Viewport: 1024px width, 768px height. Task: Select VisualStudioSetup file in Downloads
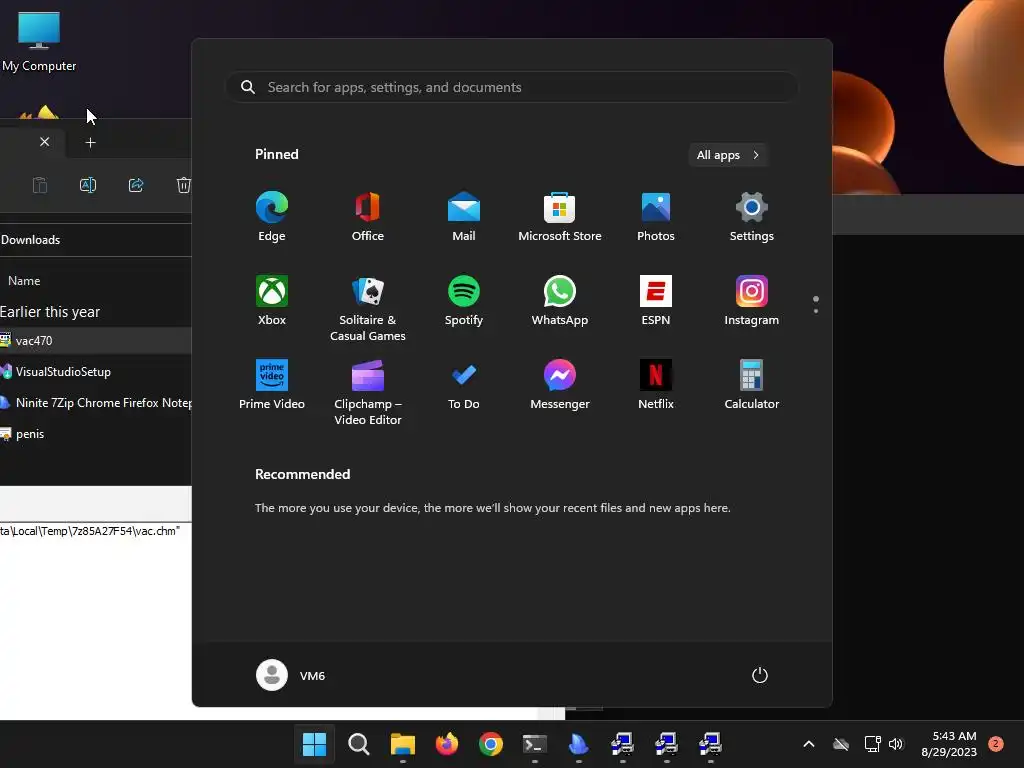pos(95,372)
